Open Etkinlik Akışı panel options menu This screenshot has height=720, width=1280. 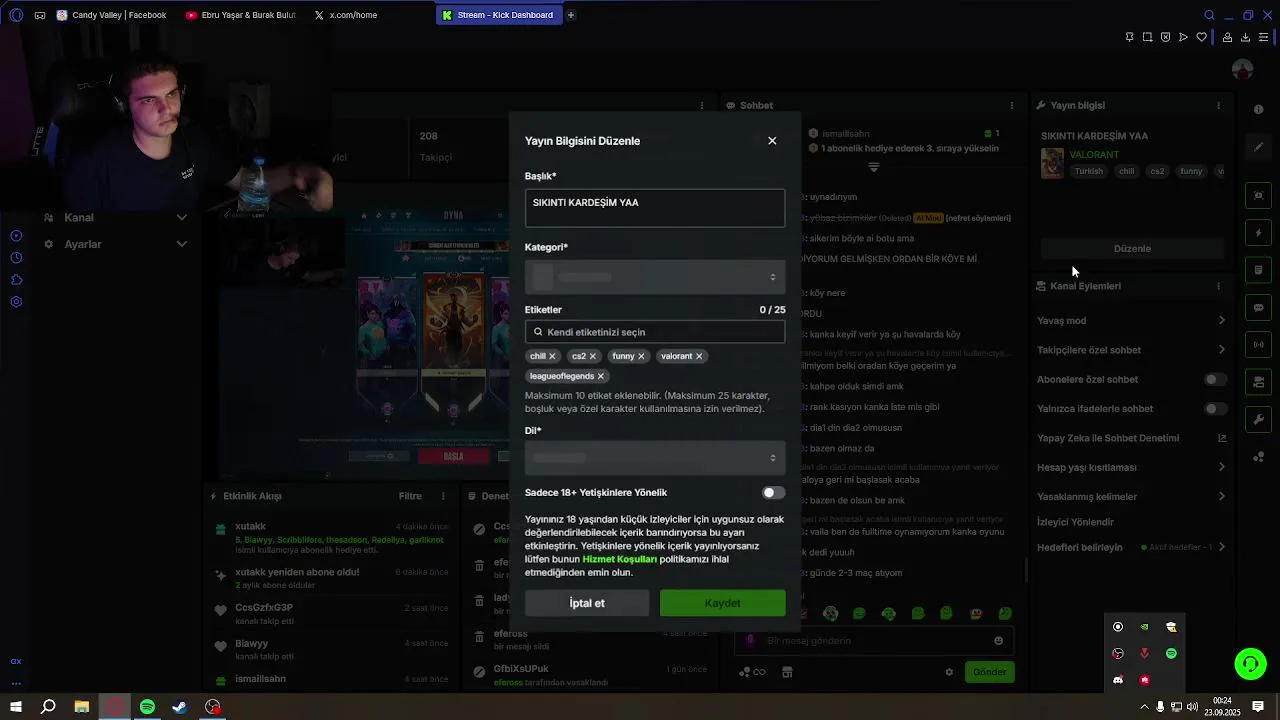[x=443, y=496]
